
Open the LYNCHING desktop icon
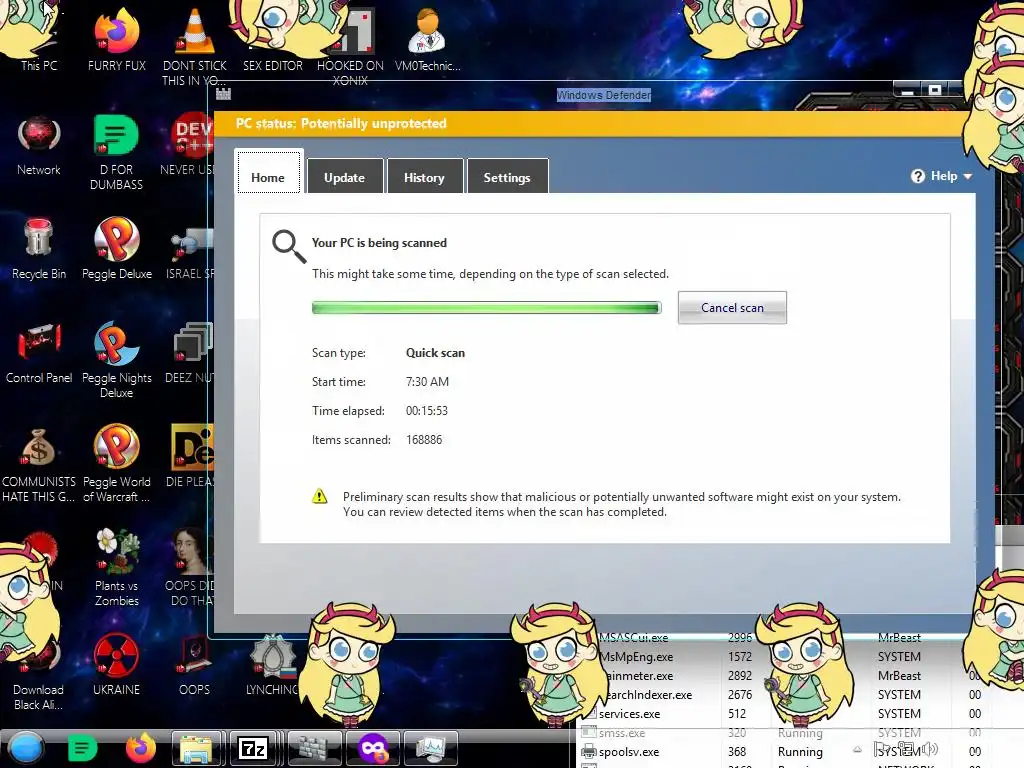(272, 664)
